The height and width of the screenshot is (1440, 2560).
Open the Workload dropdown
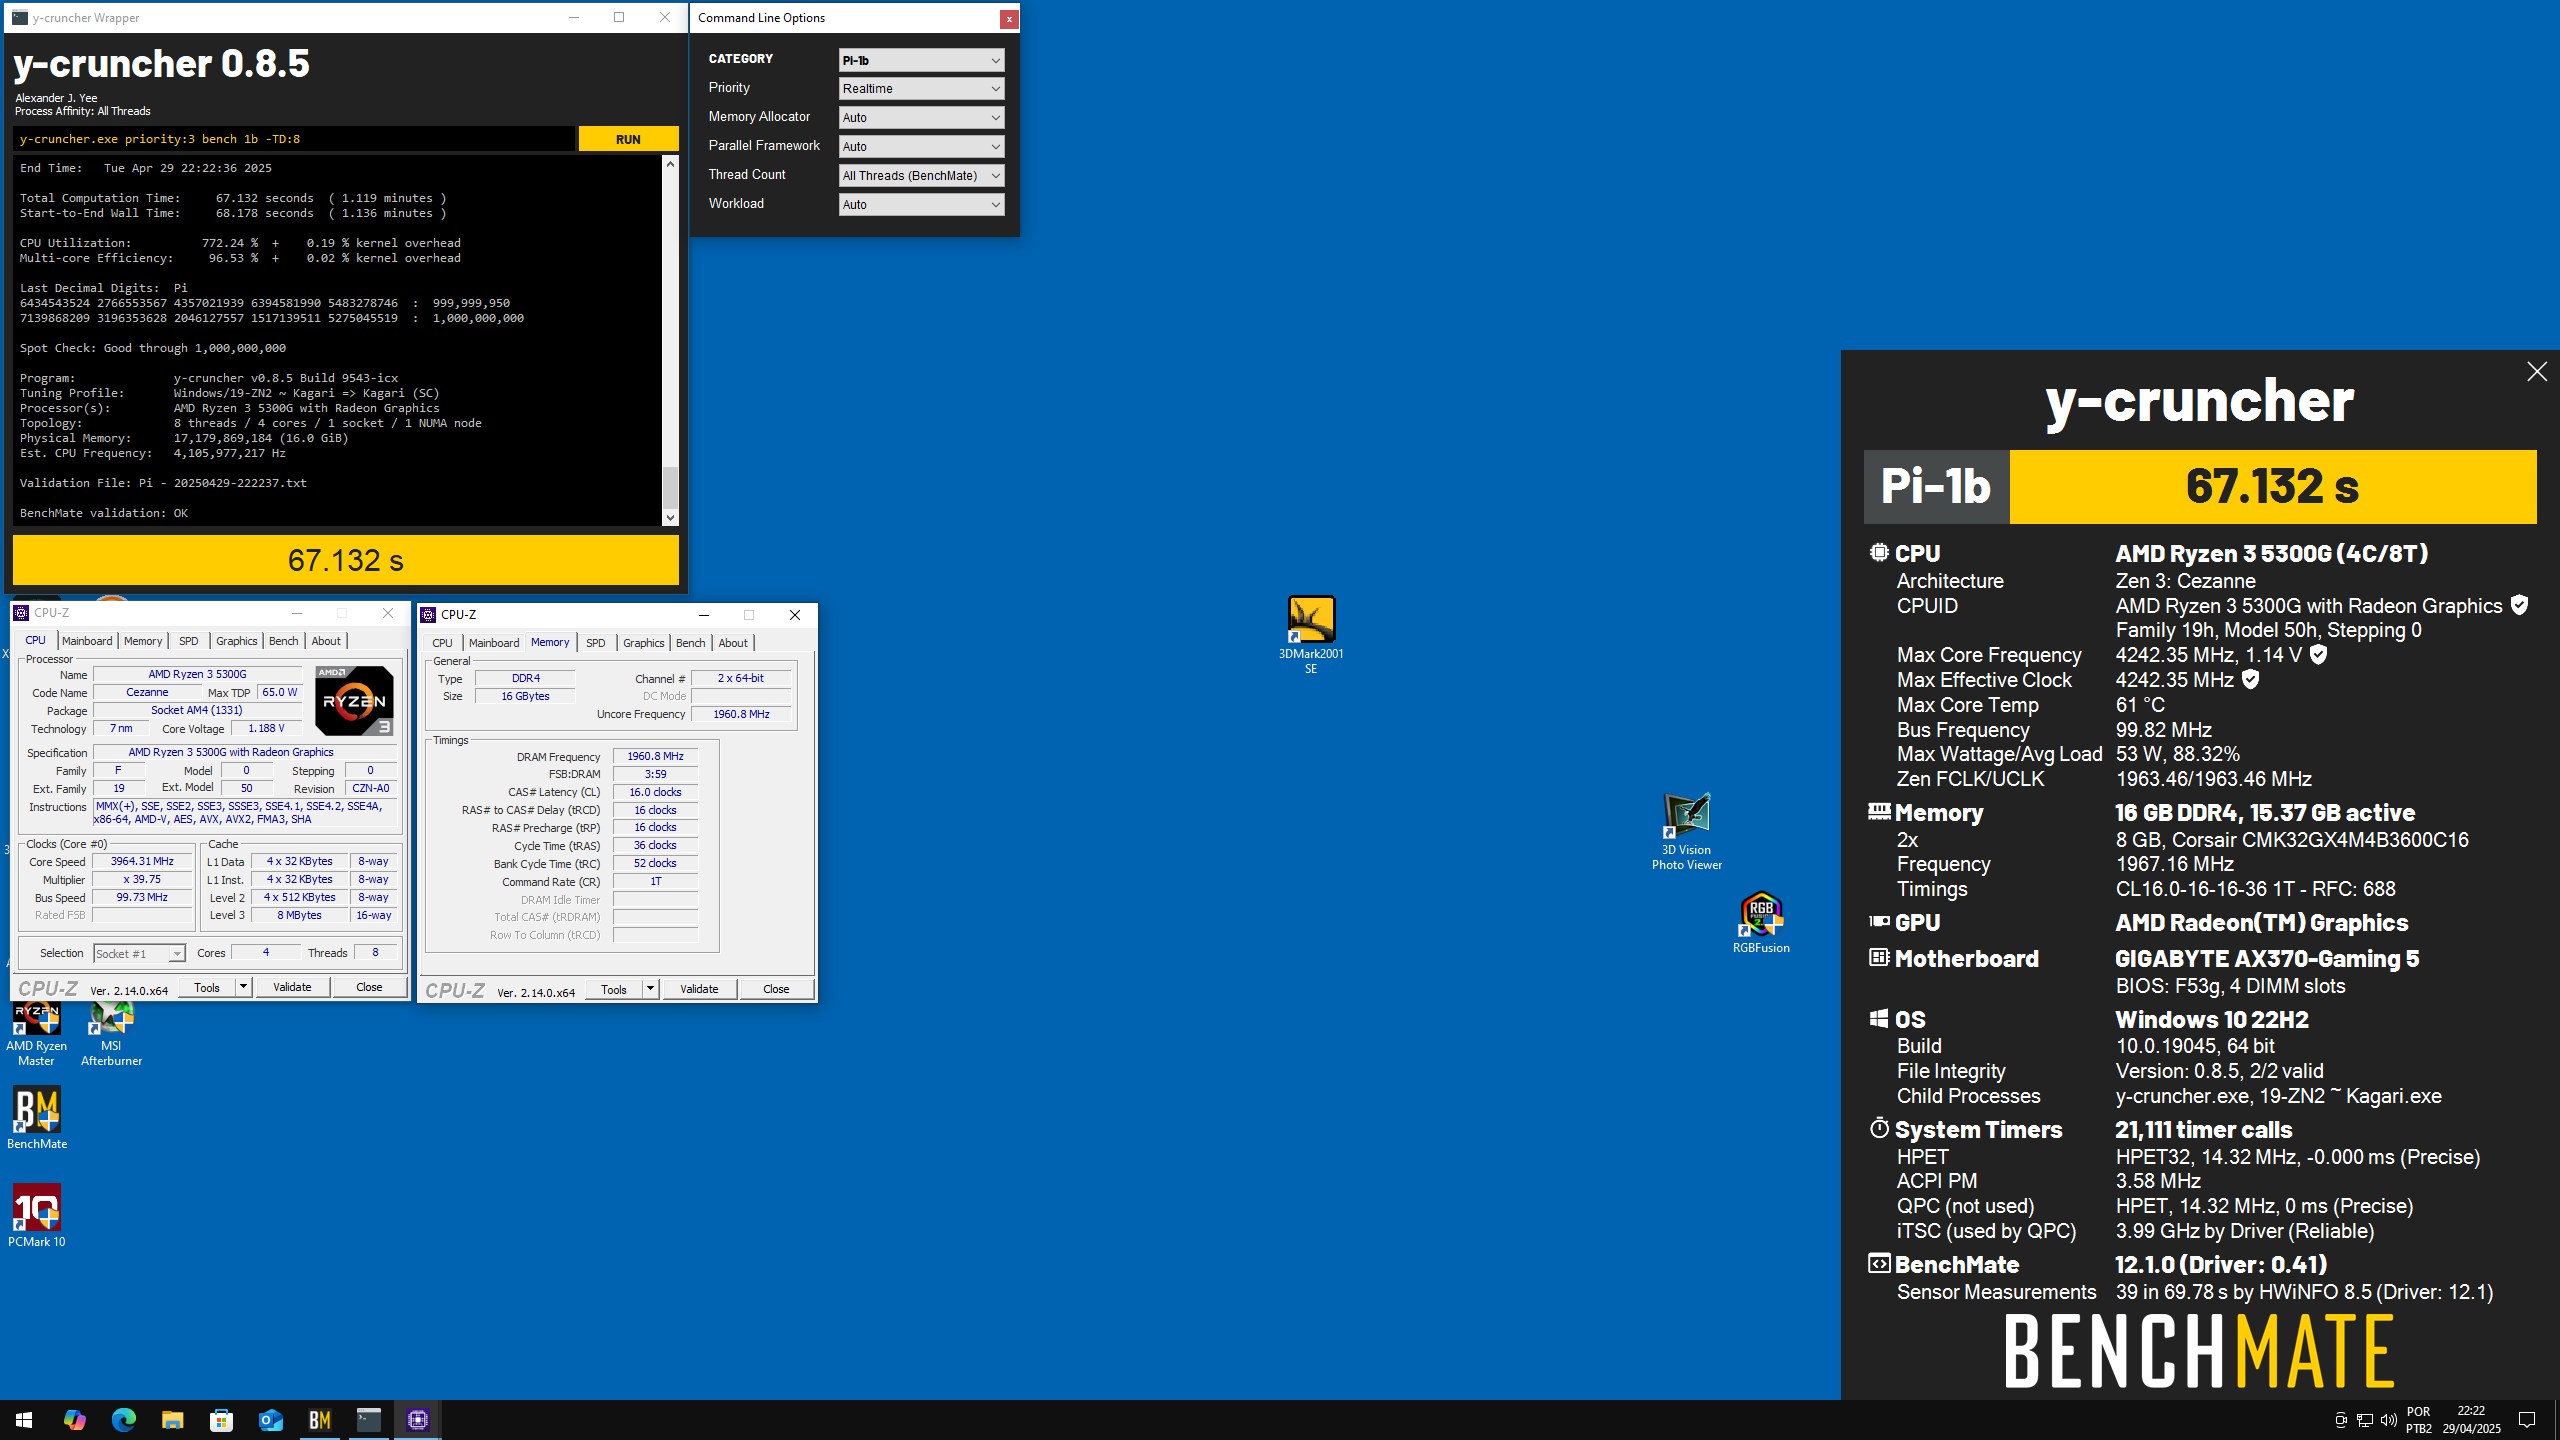pos(921,205)
